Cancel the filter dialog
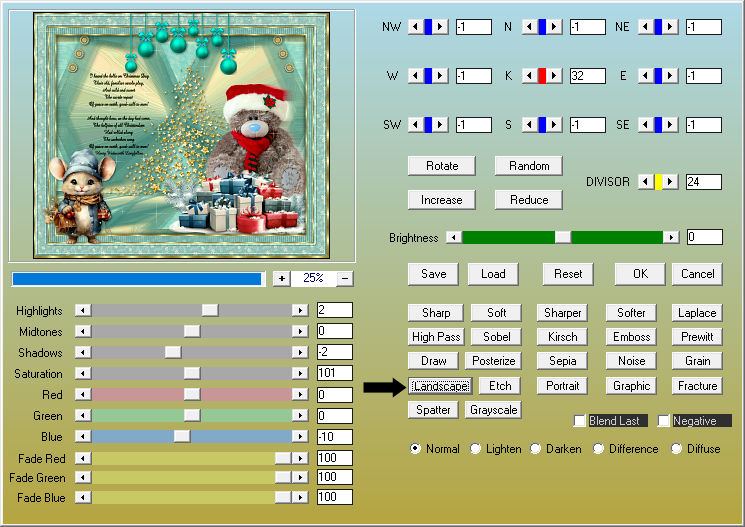This screenshot has width=745, height=527. click(697, 274)
